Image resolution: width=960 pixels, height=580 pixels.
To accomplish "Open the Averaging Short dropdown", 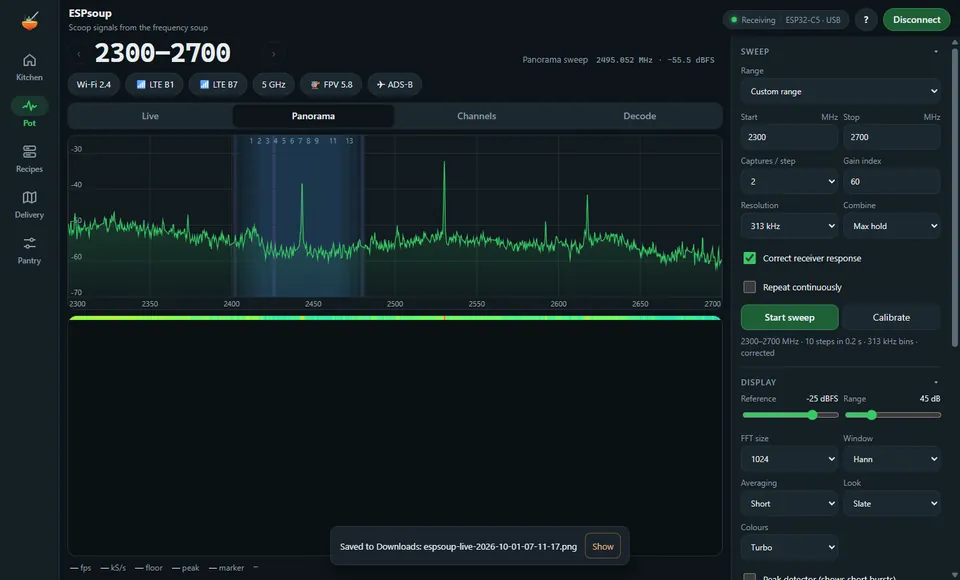I will (x=789, y=503).
